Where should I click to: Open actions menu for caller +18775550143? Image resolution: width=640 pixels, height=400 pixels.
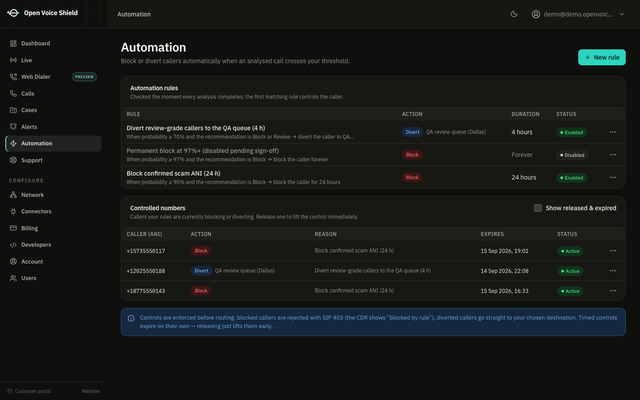tap(613, 291)
